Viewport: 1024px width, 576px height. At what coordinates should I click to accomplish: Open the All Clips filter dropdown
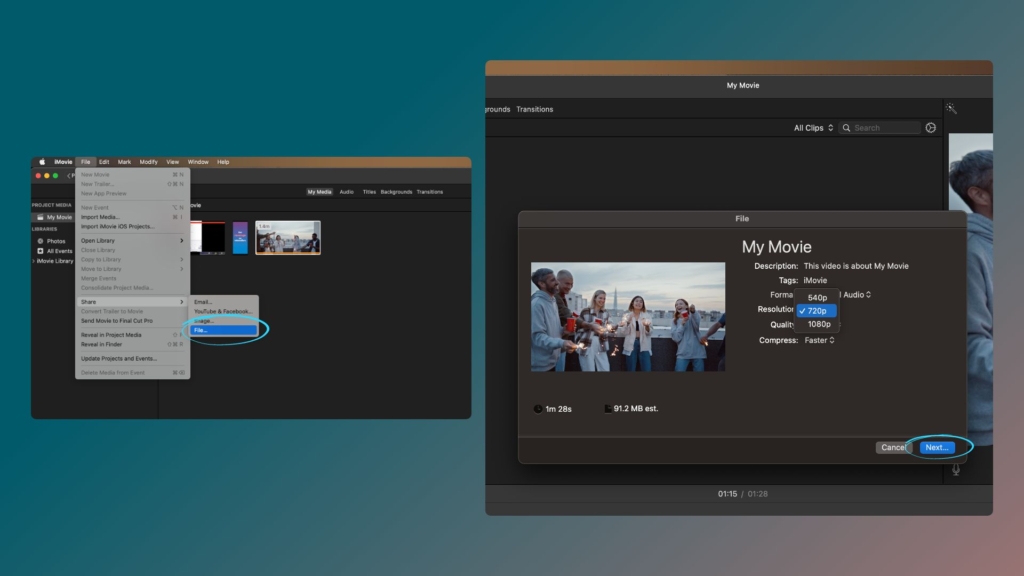point(813,128)
